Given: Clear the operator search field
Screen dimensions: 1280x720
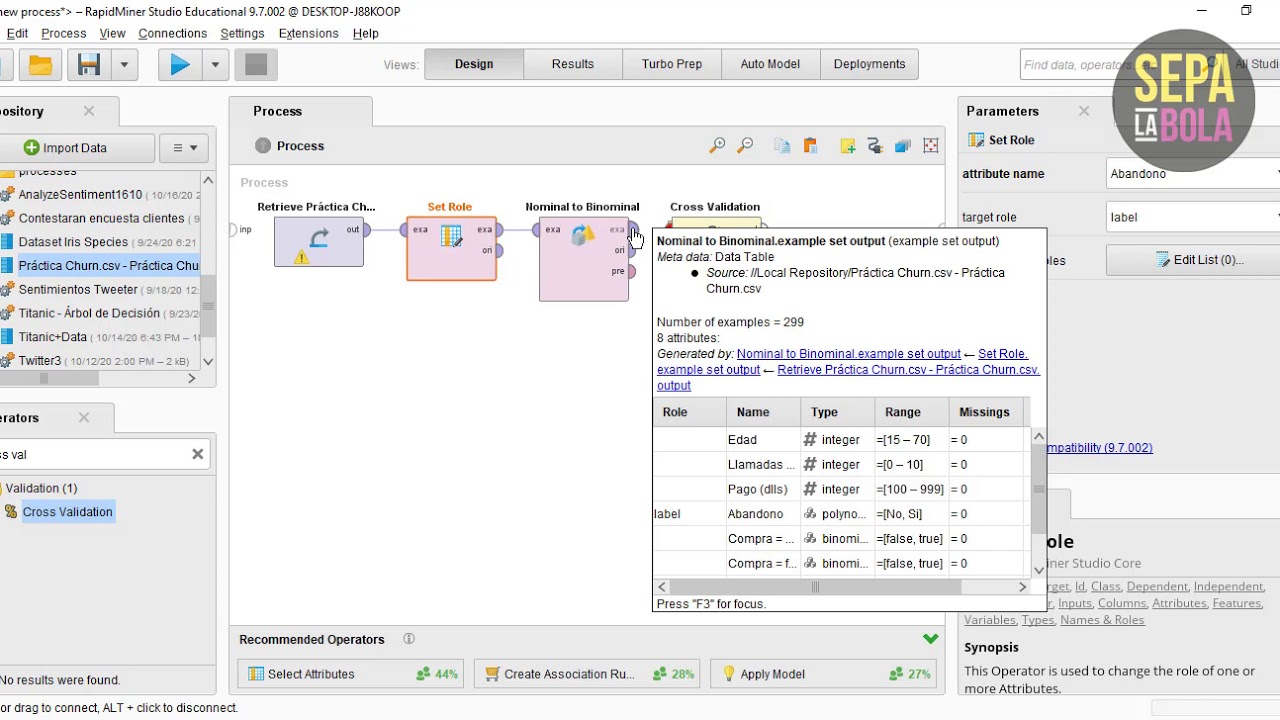Looking at the screenshot, I should click(198, 454).
